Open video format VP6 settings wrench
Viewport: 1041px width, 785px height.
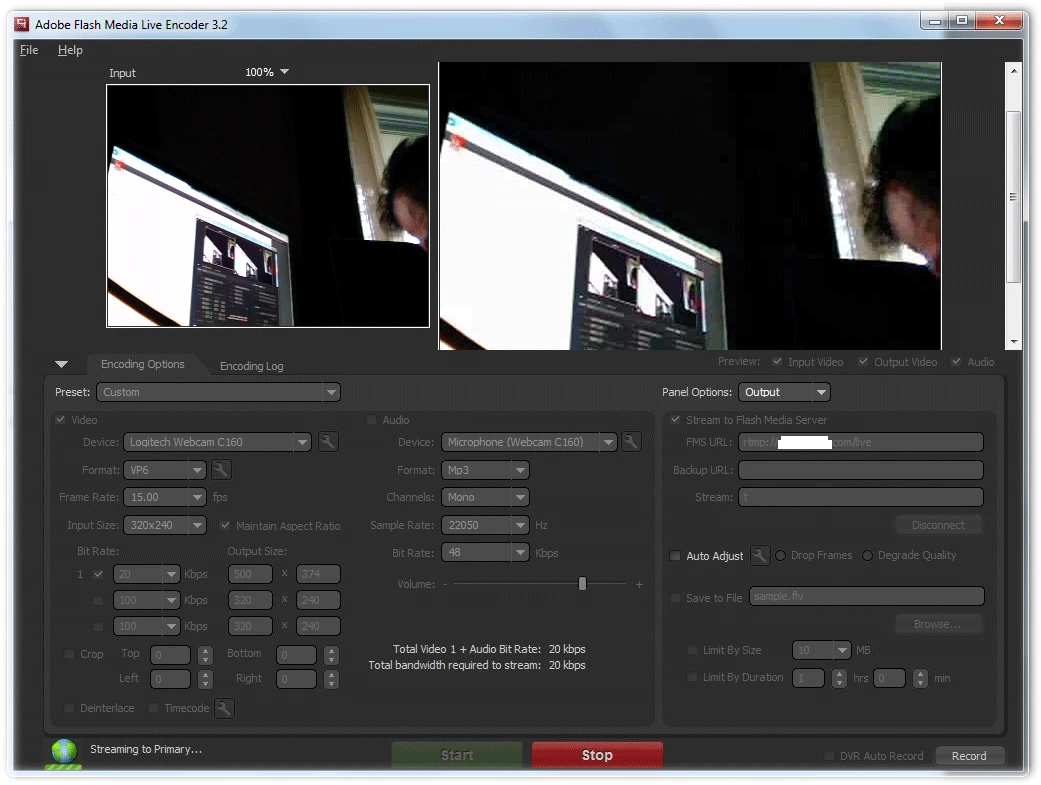tap(221, 470)
